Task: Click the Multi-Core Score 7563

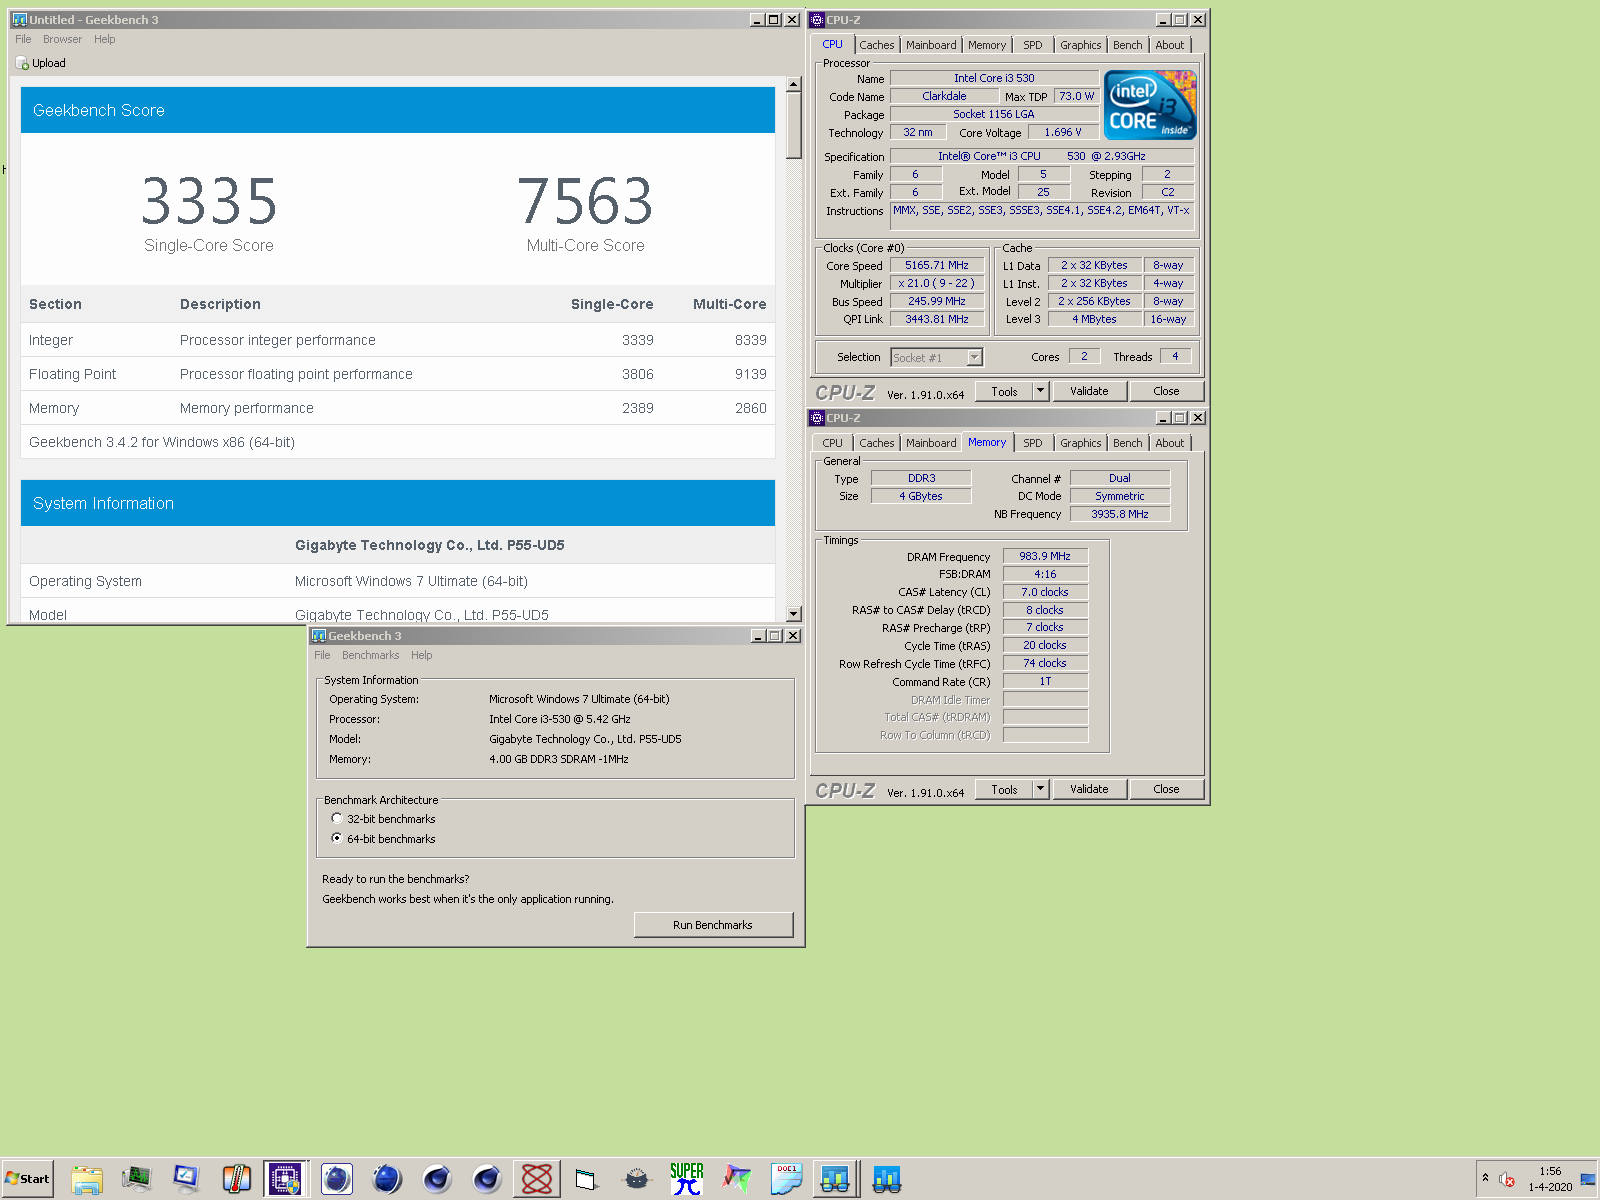Action: [585, 201]
